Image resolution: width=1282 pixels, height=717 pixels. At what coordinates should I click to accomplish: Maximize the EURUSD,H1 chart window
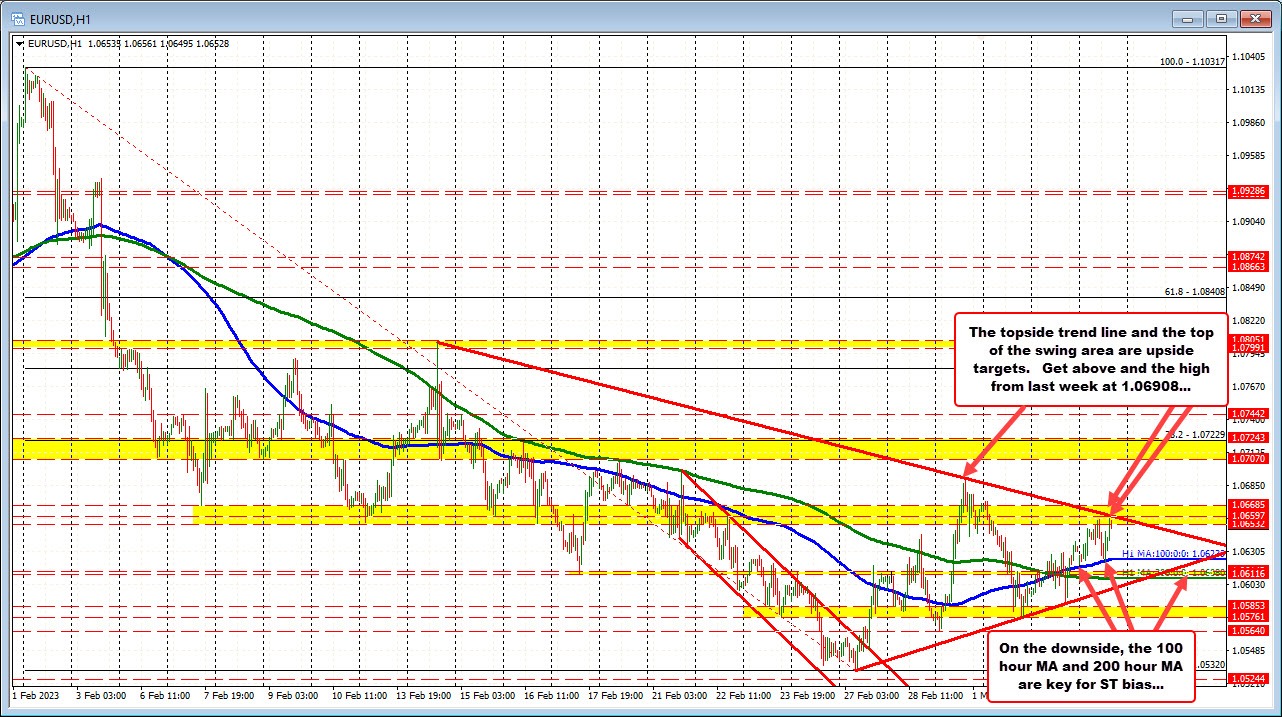point(1221,18)
